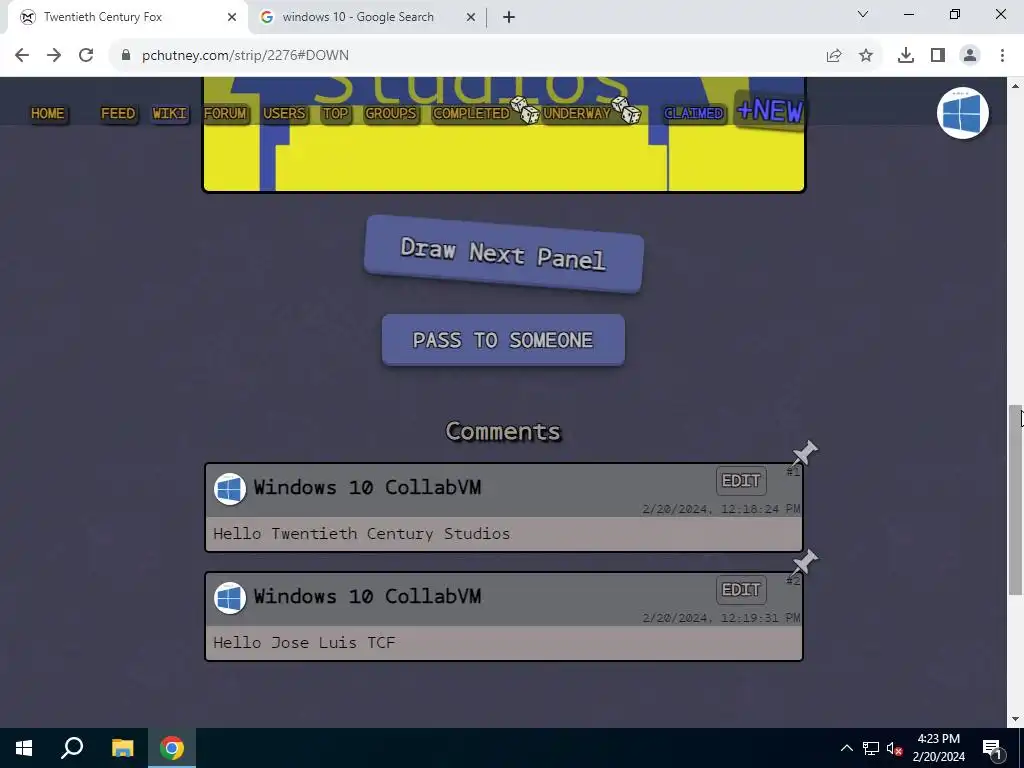
Task: Open the FEED page
Action: click(118, 114)
